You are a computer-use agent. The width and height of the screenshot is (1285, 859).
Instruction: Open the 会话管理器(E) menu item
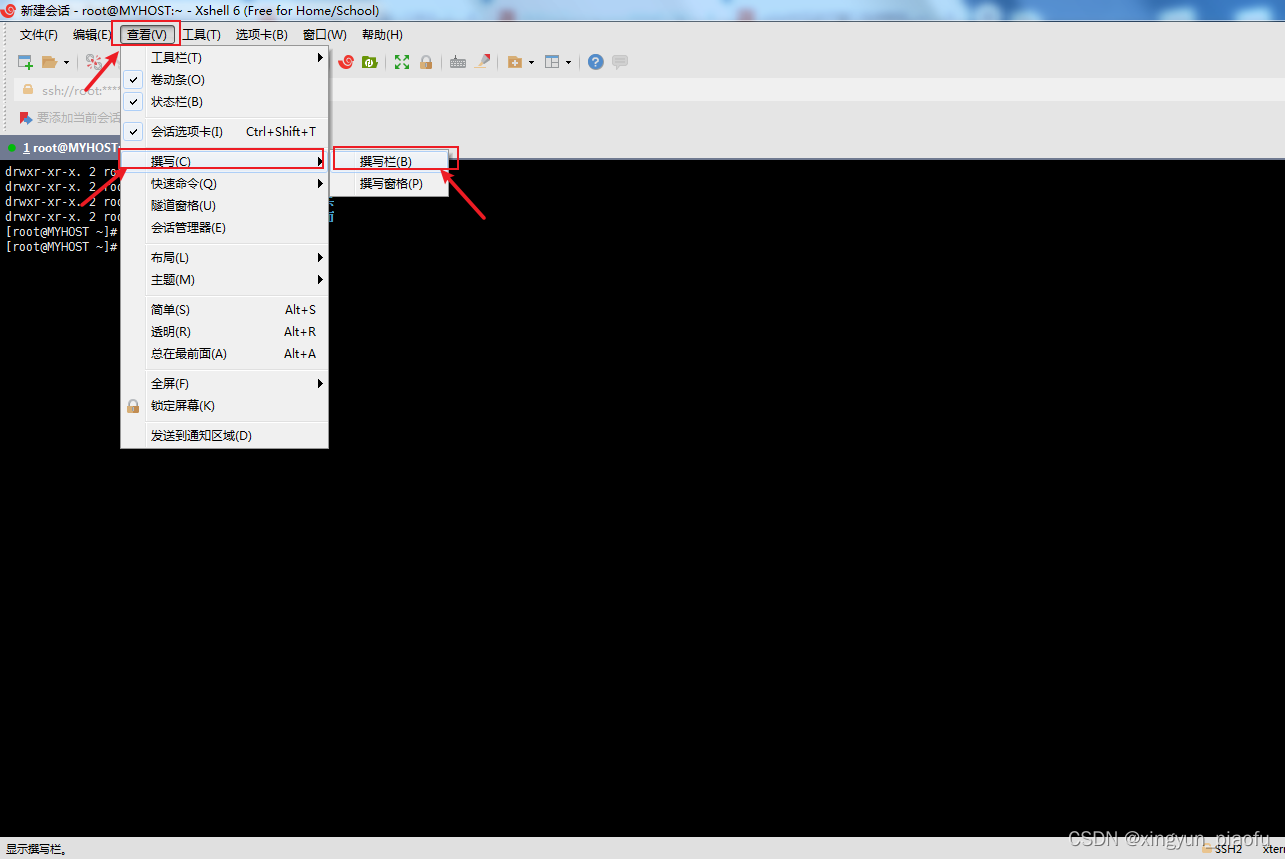[224, 228]
